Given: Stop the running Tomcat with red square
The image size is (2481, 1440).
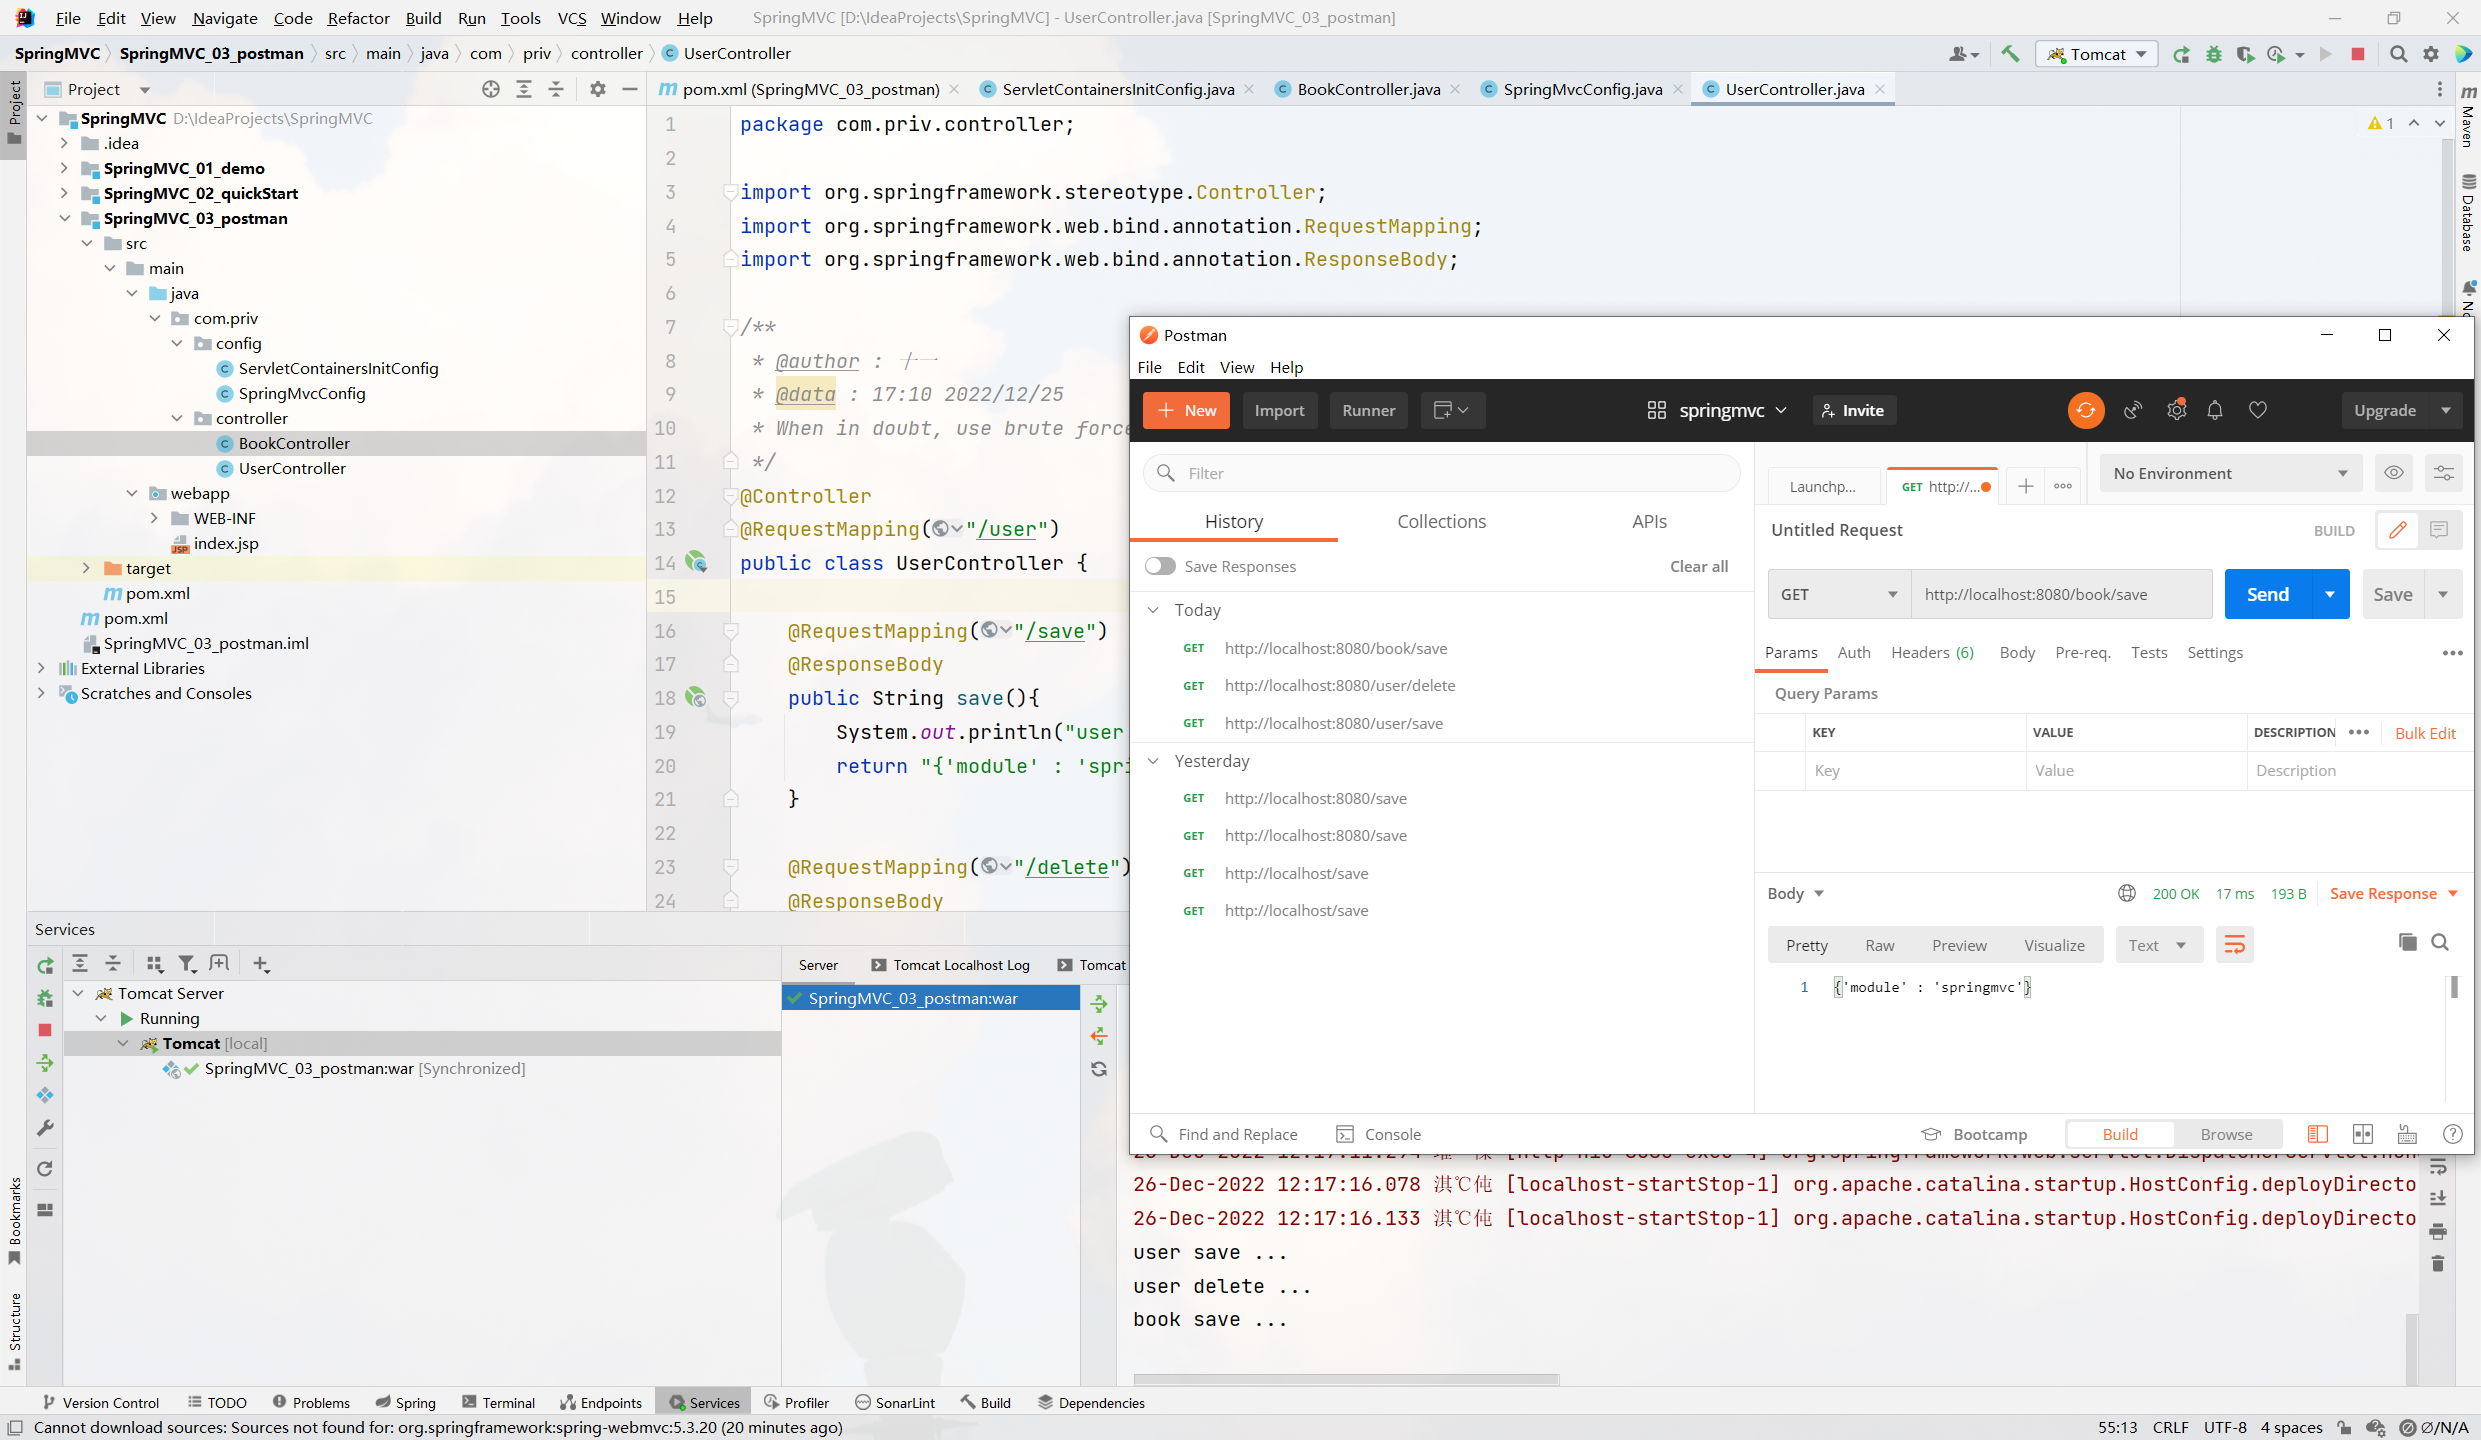Looking at the screenshot, I should pyautogui.click(x=2357, y=54).
